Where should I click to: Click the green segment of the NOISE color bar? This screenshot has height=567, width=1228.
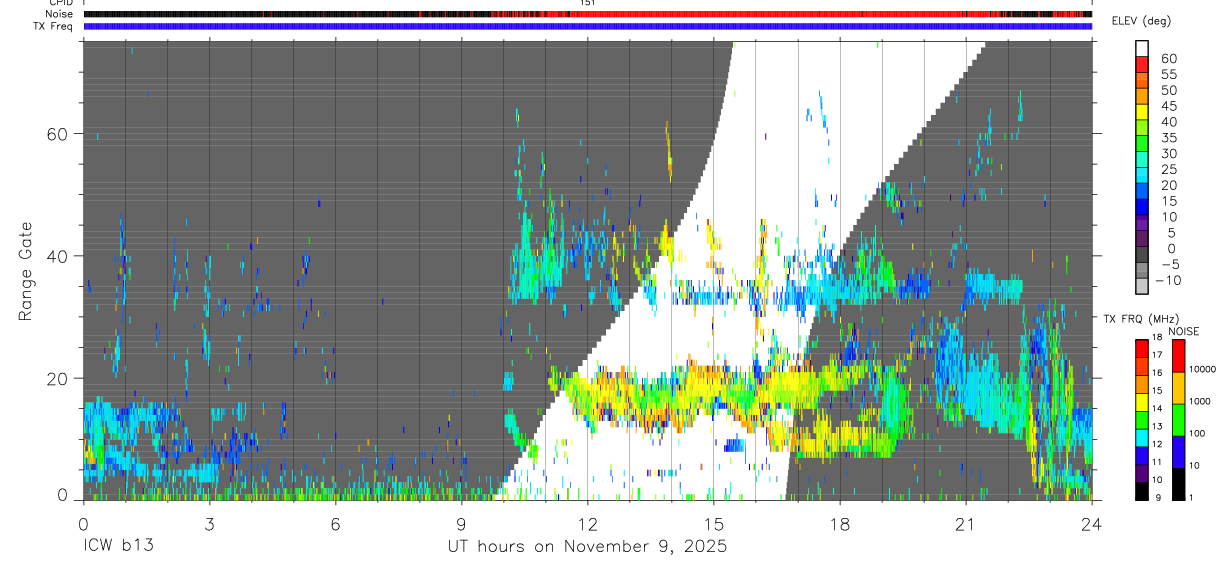(x=1178, y=420)
